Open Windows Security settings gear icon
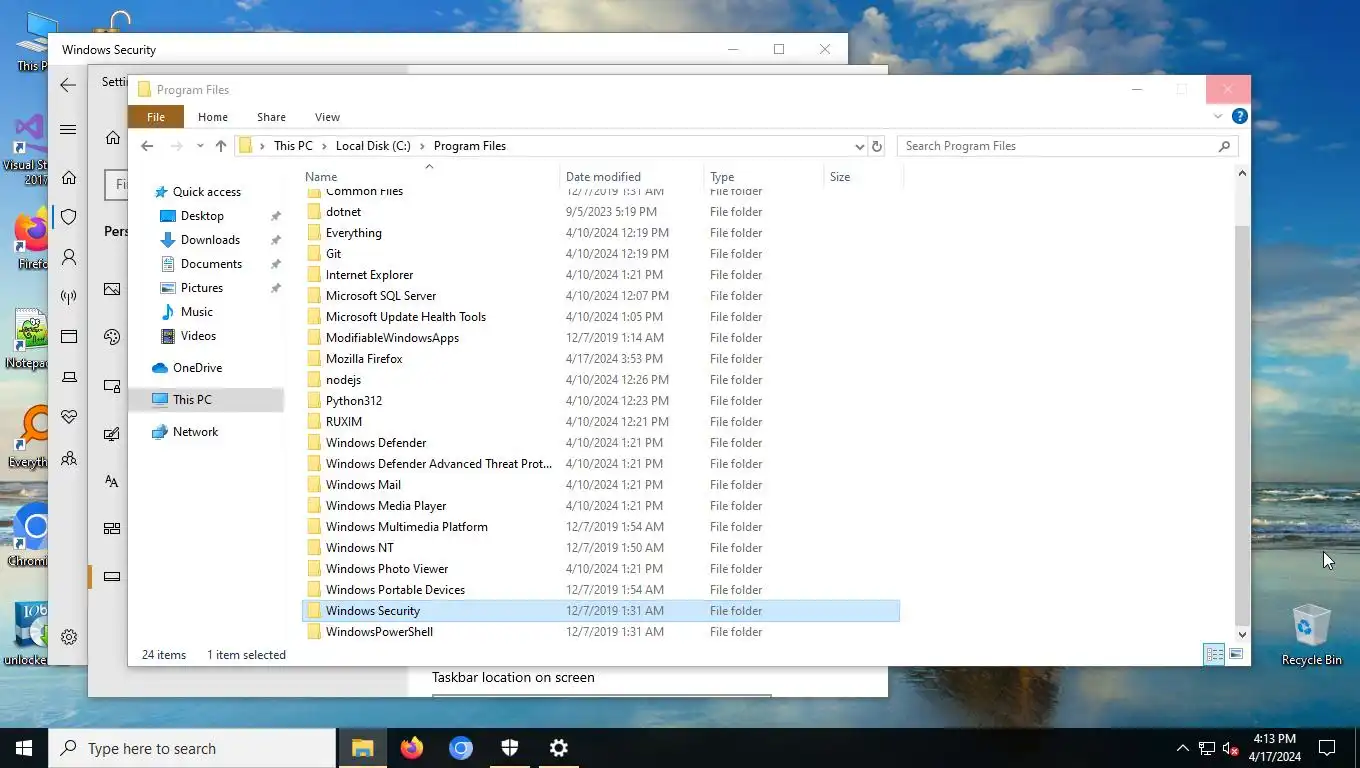This screenshot has height=768, width=1360. 69,637
